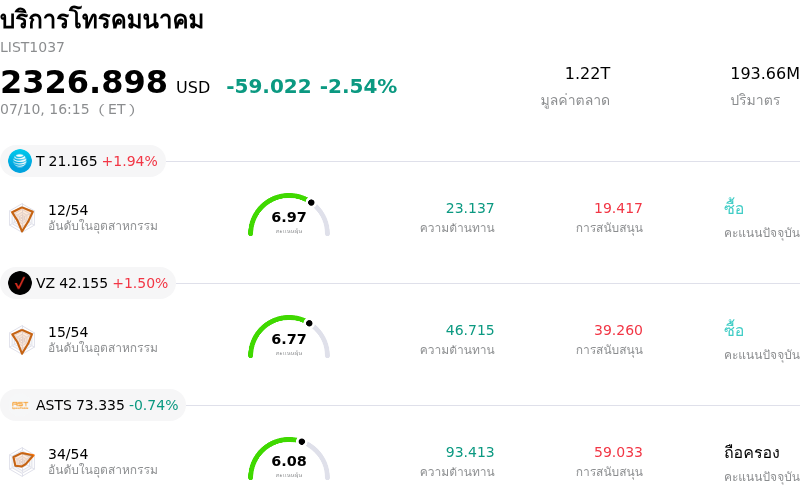Open the VZ 42.155 stock chip
800x499 pixels.
88,283
